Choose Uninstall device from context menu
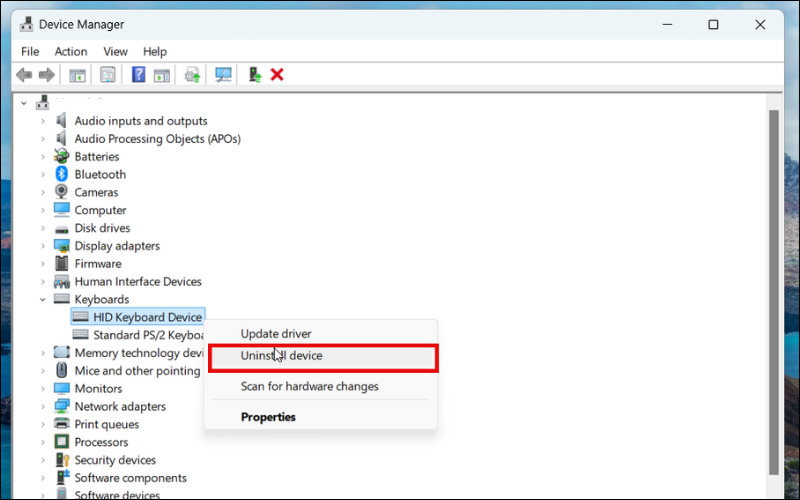 tap(322, 356)
